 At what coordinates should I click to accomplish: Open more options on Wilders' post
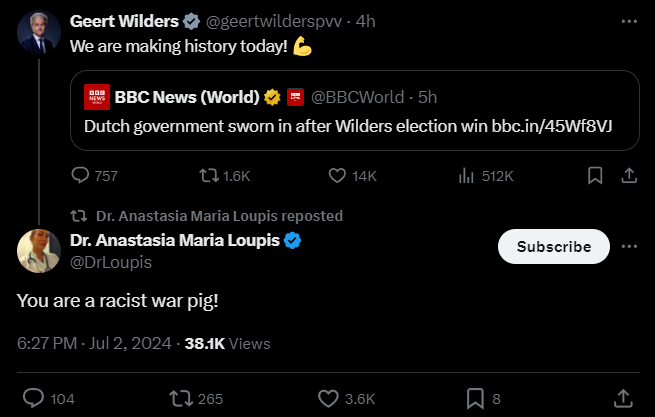628,20
